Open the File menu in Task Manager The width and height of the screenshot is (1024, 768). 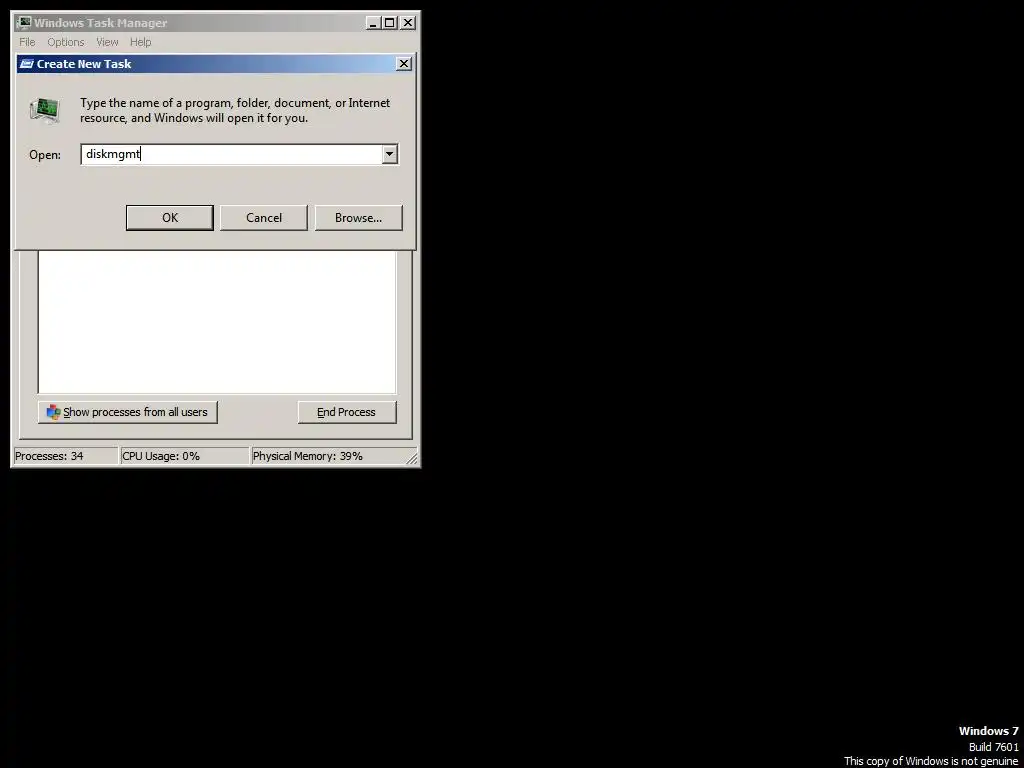point(27,42)
